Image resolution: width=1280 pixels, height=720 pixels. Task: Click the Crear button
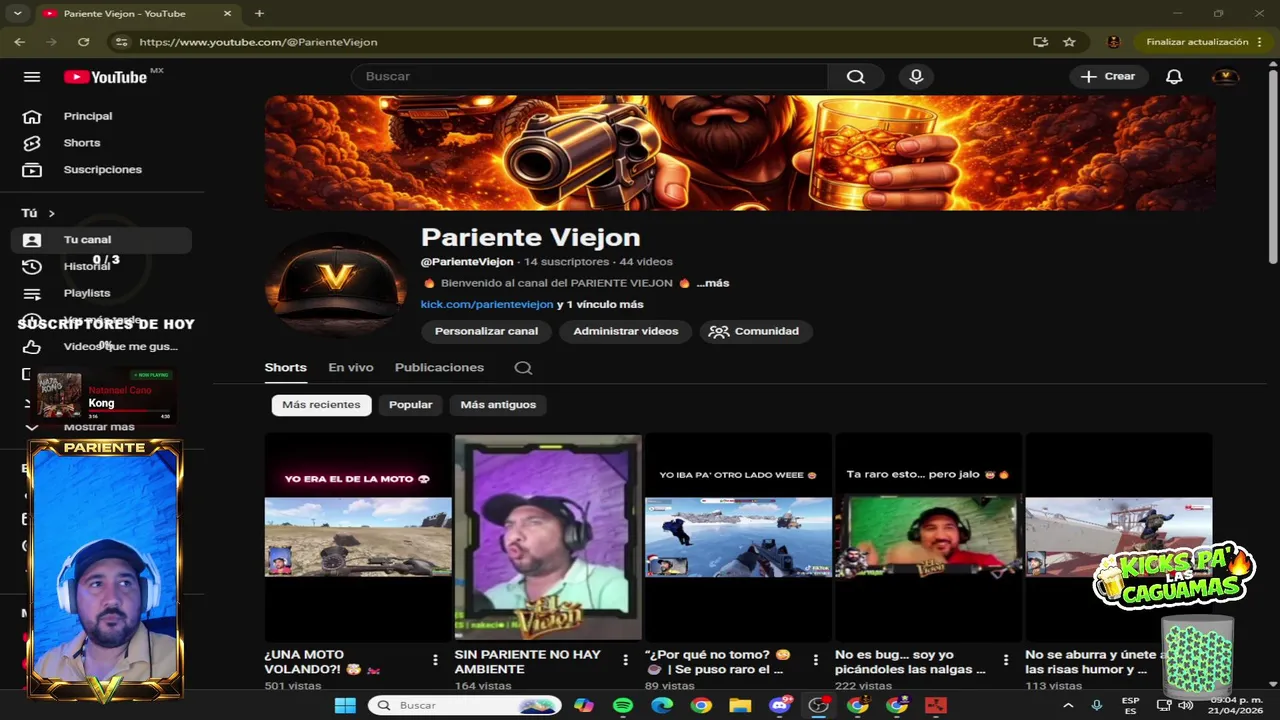click(x=1108, y=77)
